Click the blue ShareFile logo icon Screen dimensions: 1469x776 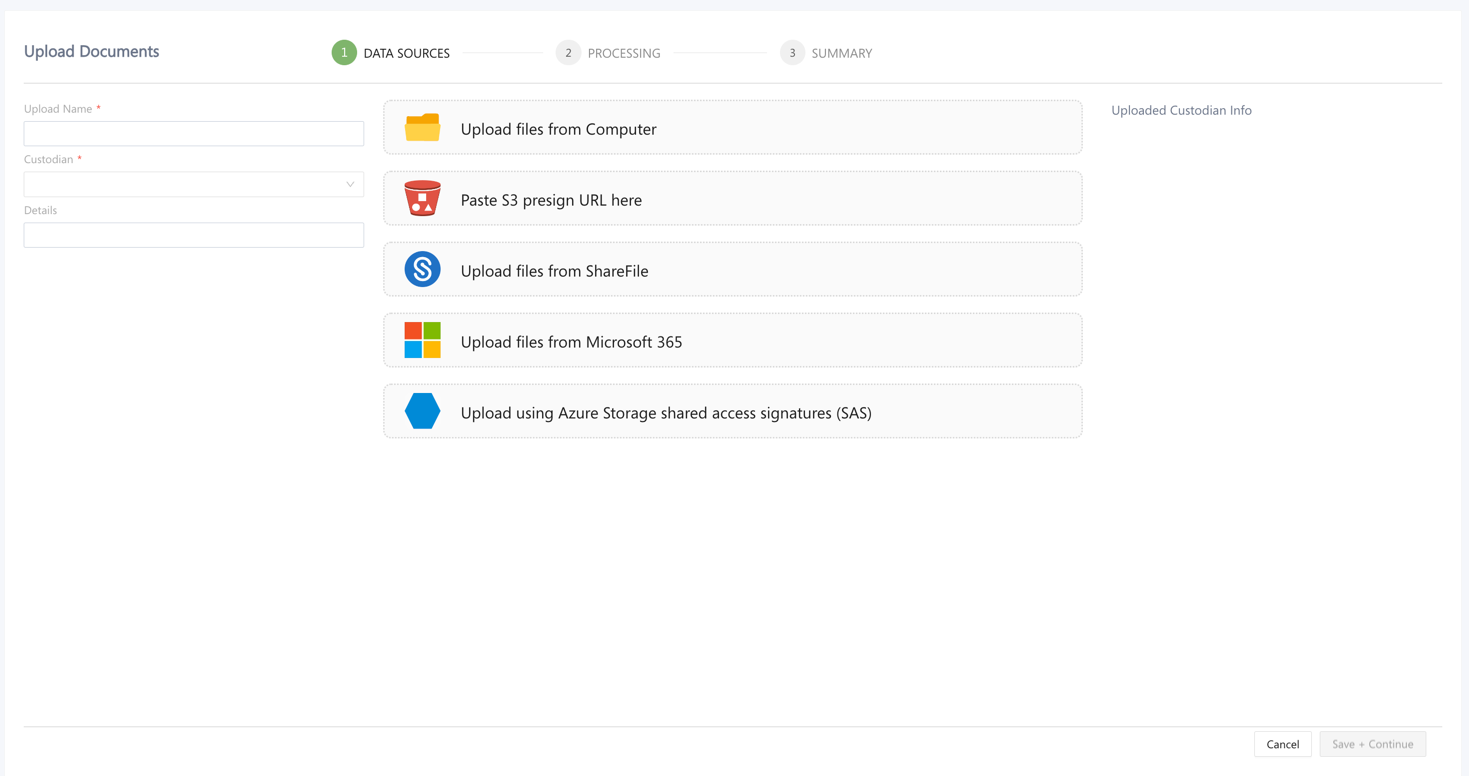click(422, 270)
